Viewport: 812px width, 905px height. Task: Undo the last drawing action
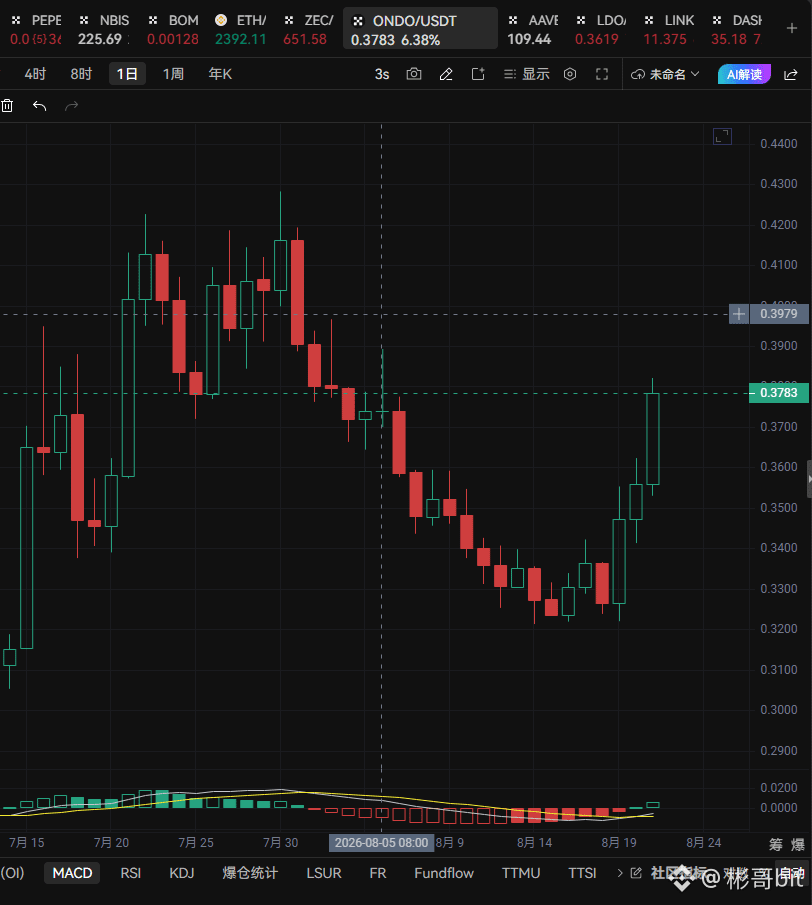39,106
